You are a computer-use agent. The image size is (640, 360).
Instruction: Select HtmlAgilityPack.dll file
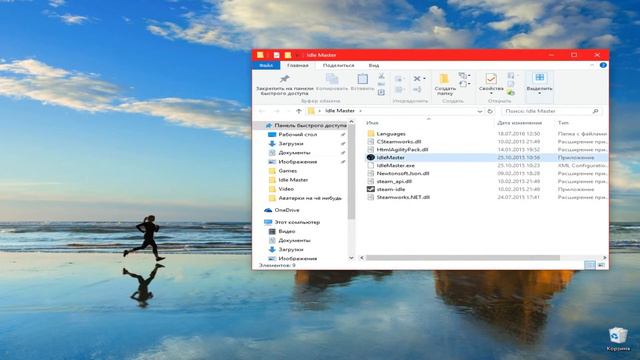coord(402,150)
